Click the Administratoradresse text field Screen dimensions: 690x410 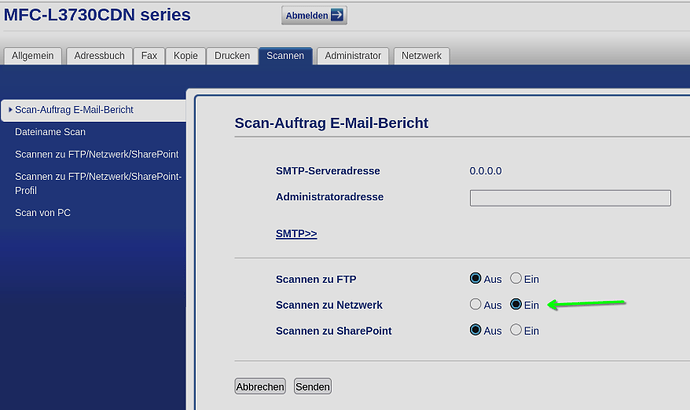coord(570,198)
